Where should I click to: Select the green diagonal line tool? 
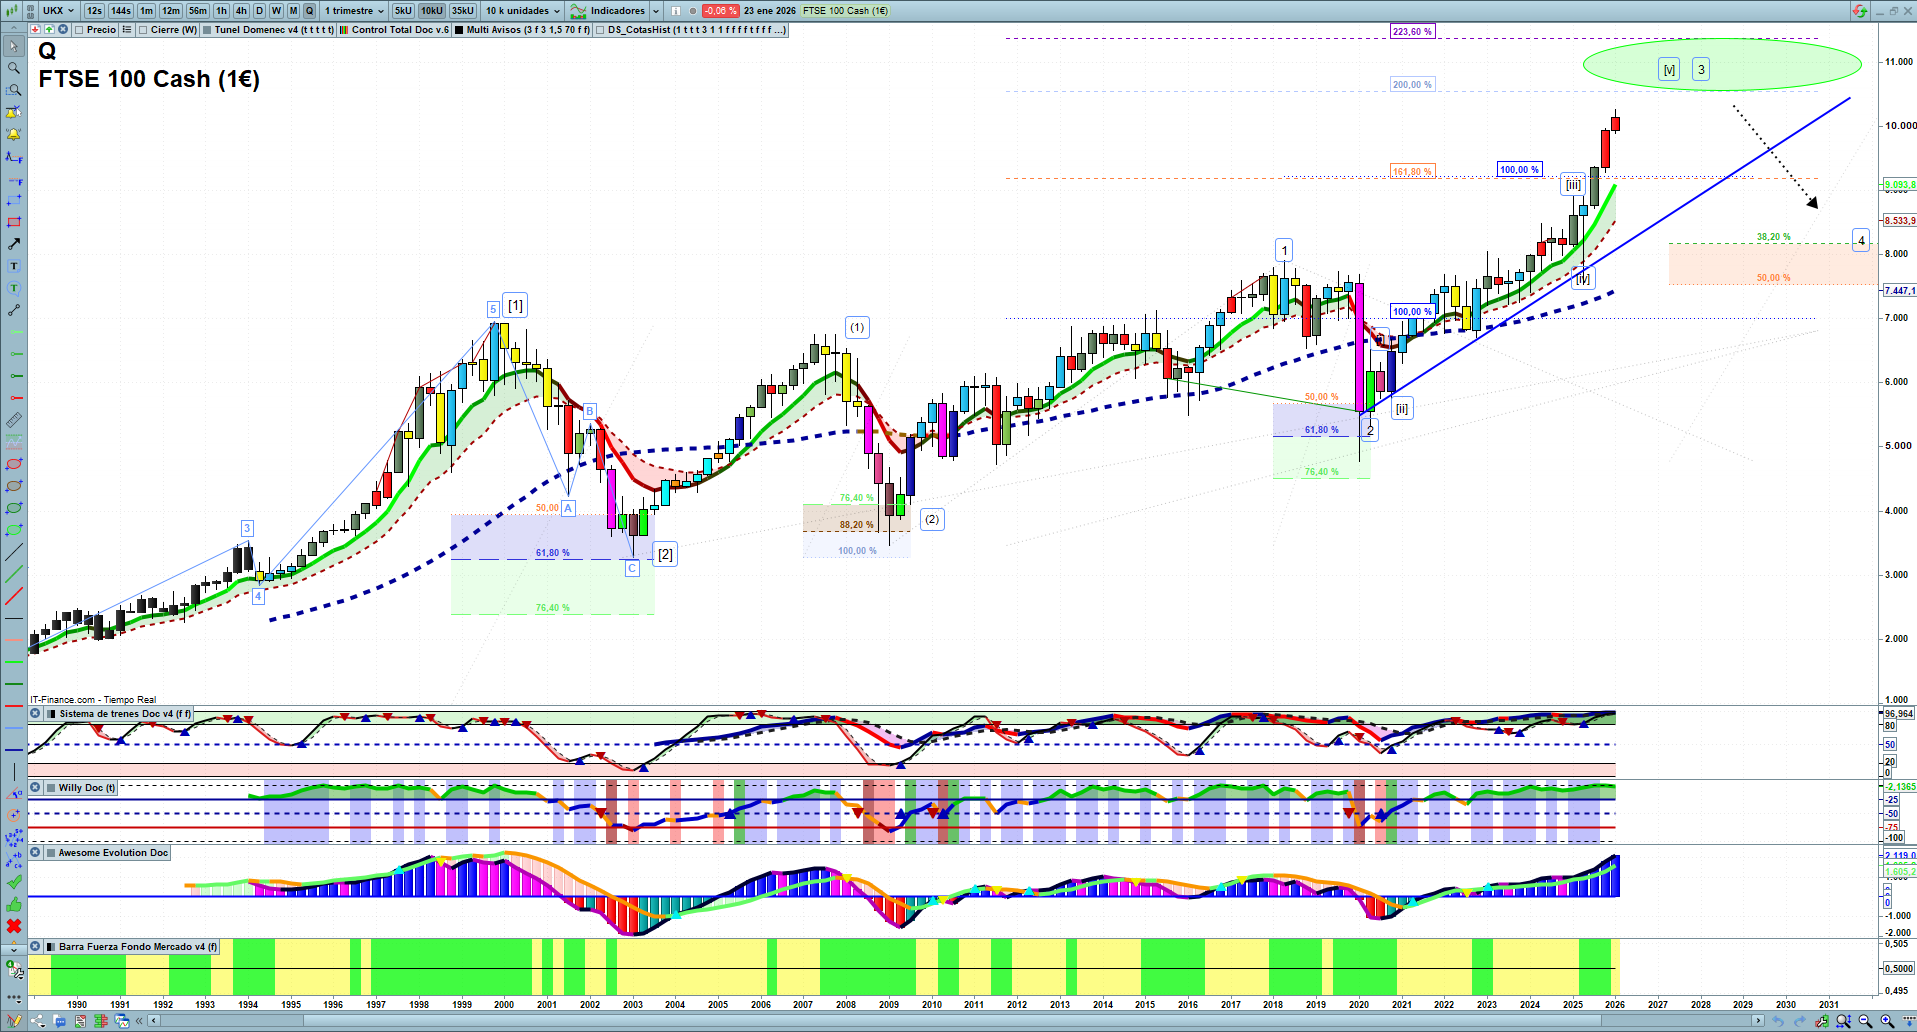tap(14, 575)
